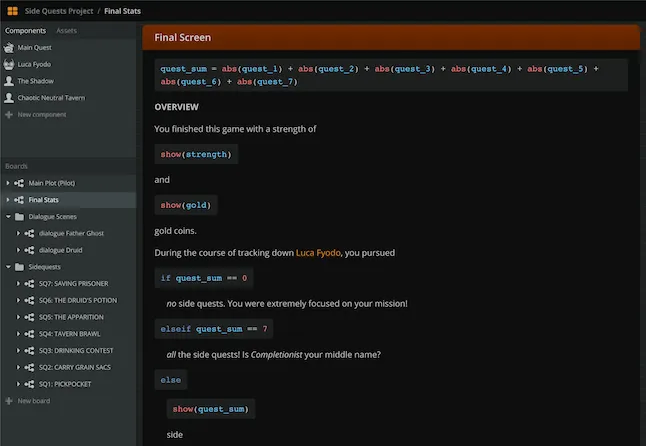Click the dialogue Father Ghost board icon

pos(29,234)
